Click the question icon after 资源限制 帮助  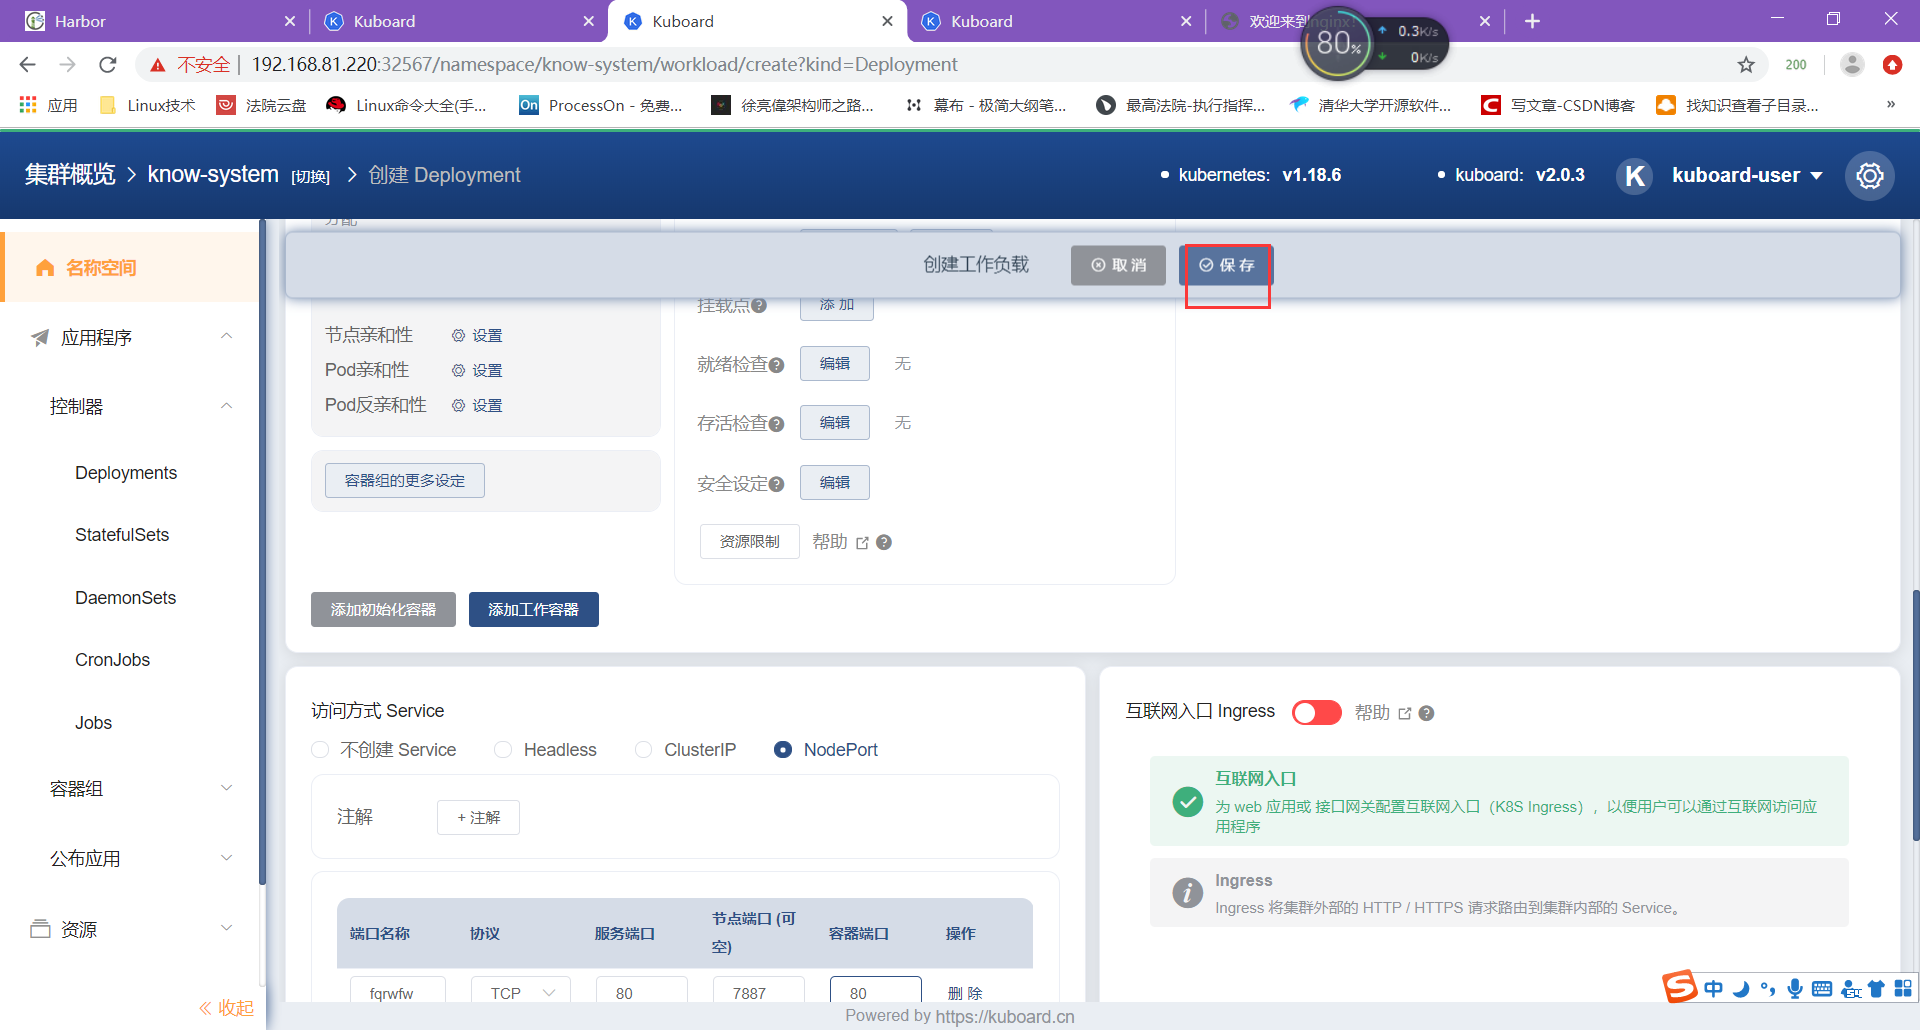point(884,542)
